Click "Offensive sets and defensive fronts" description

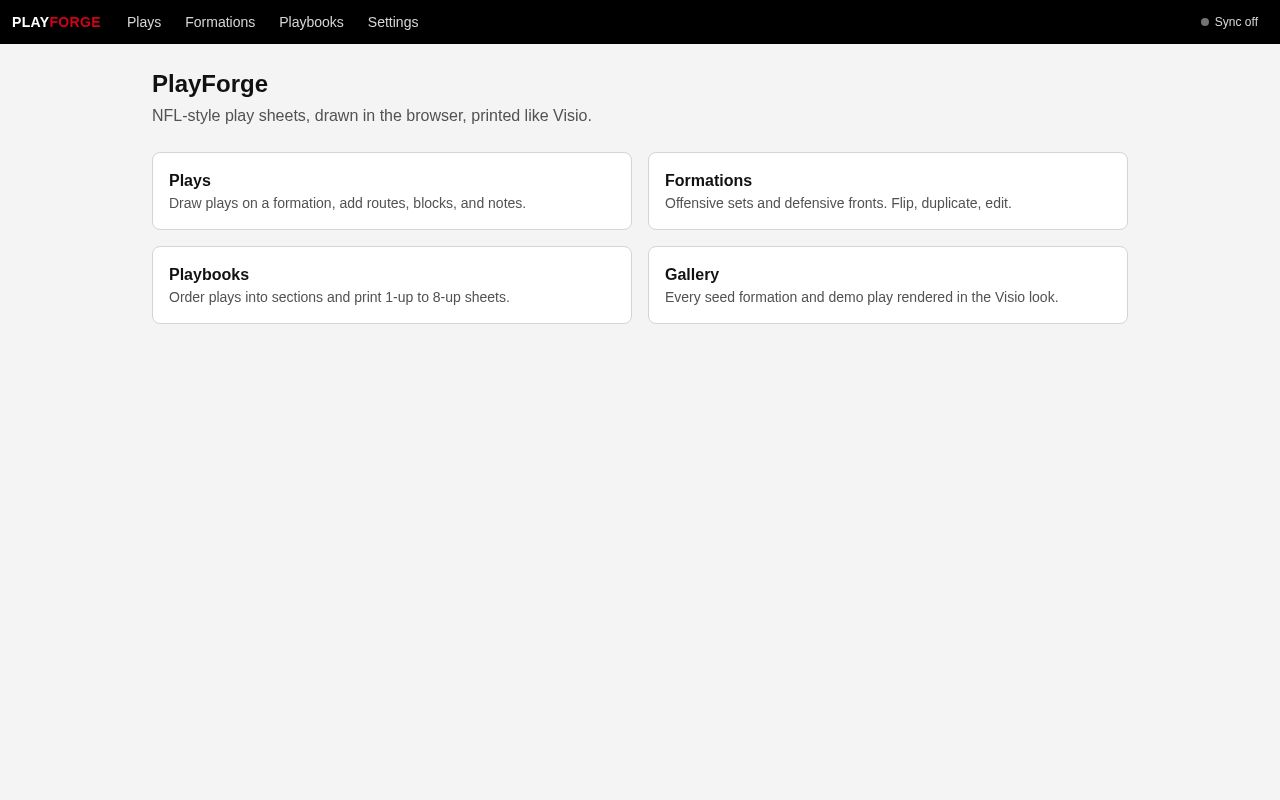click(838, 203)
